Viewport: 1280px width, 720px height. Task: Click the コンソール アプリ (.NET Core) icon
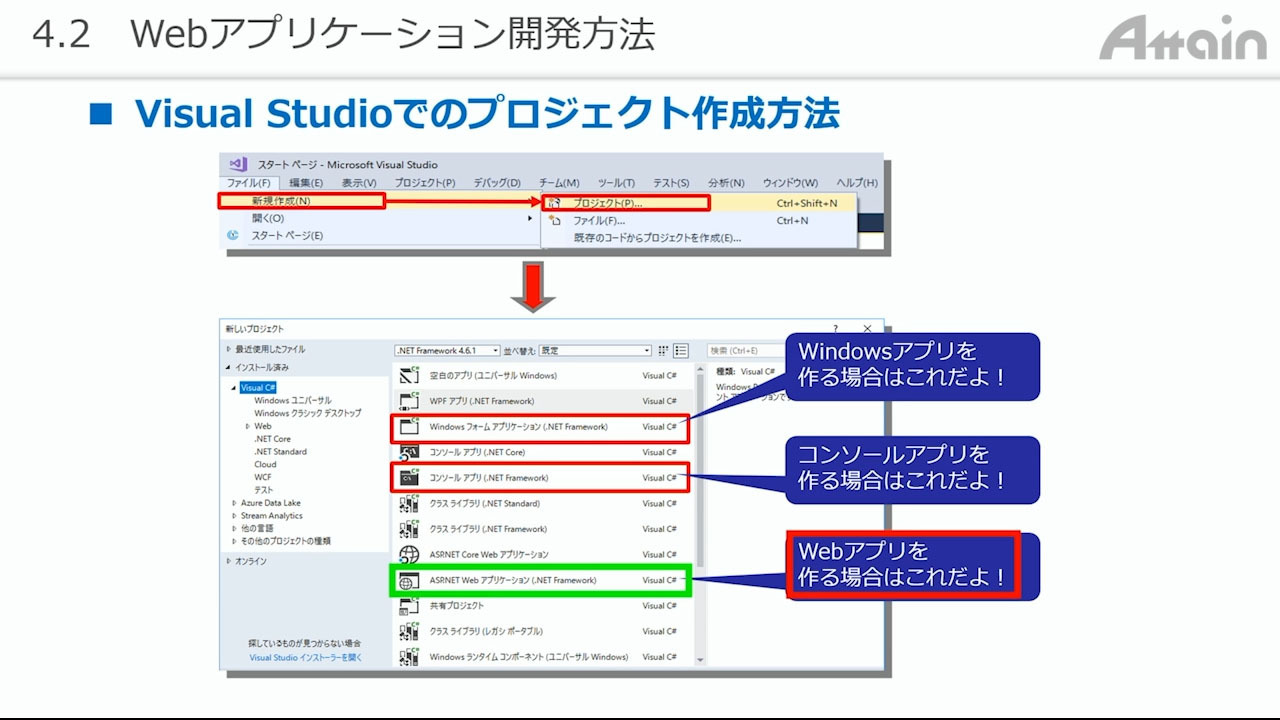pyautogui.click(x=408, y=452)
